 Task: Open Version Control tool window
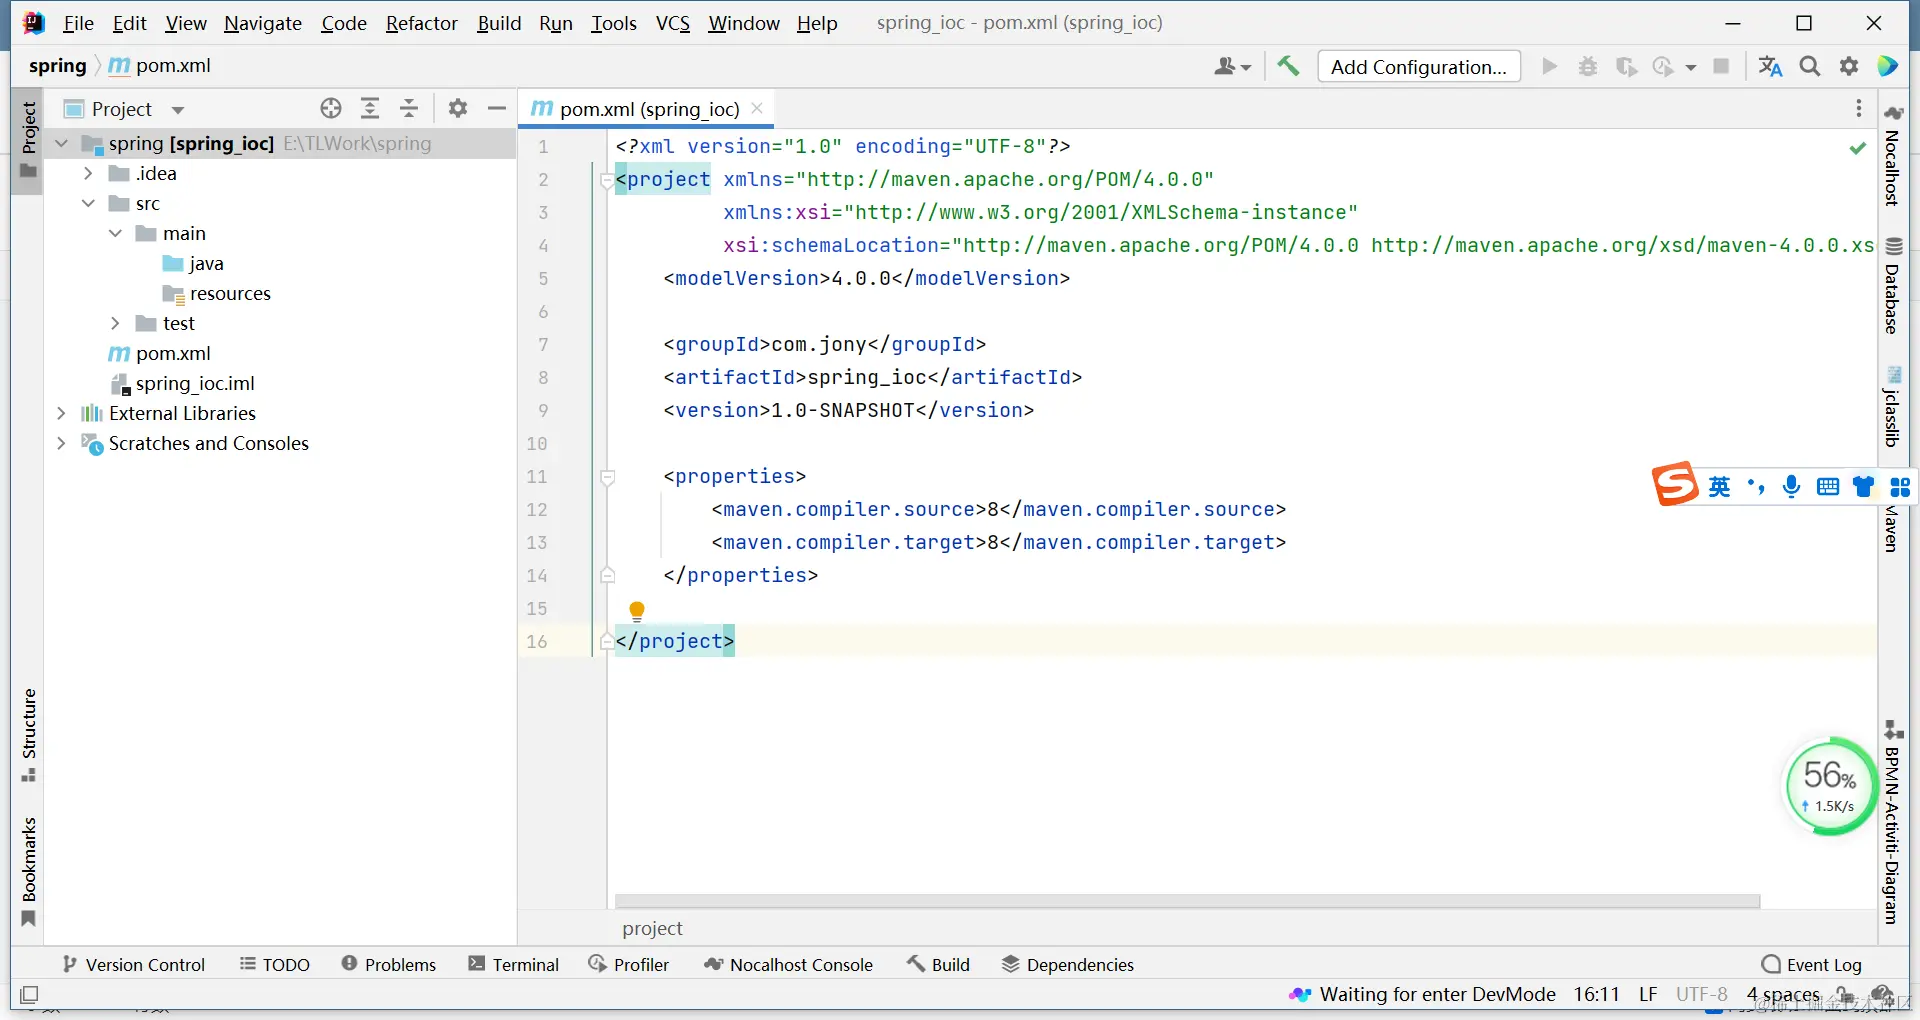point(133,964)
